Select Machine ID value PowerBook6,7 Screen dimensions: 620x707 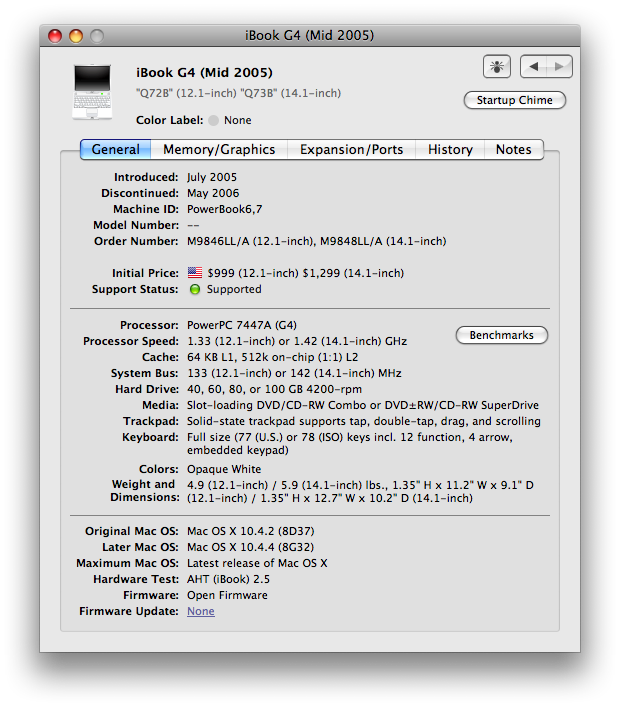(225, 209)
